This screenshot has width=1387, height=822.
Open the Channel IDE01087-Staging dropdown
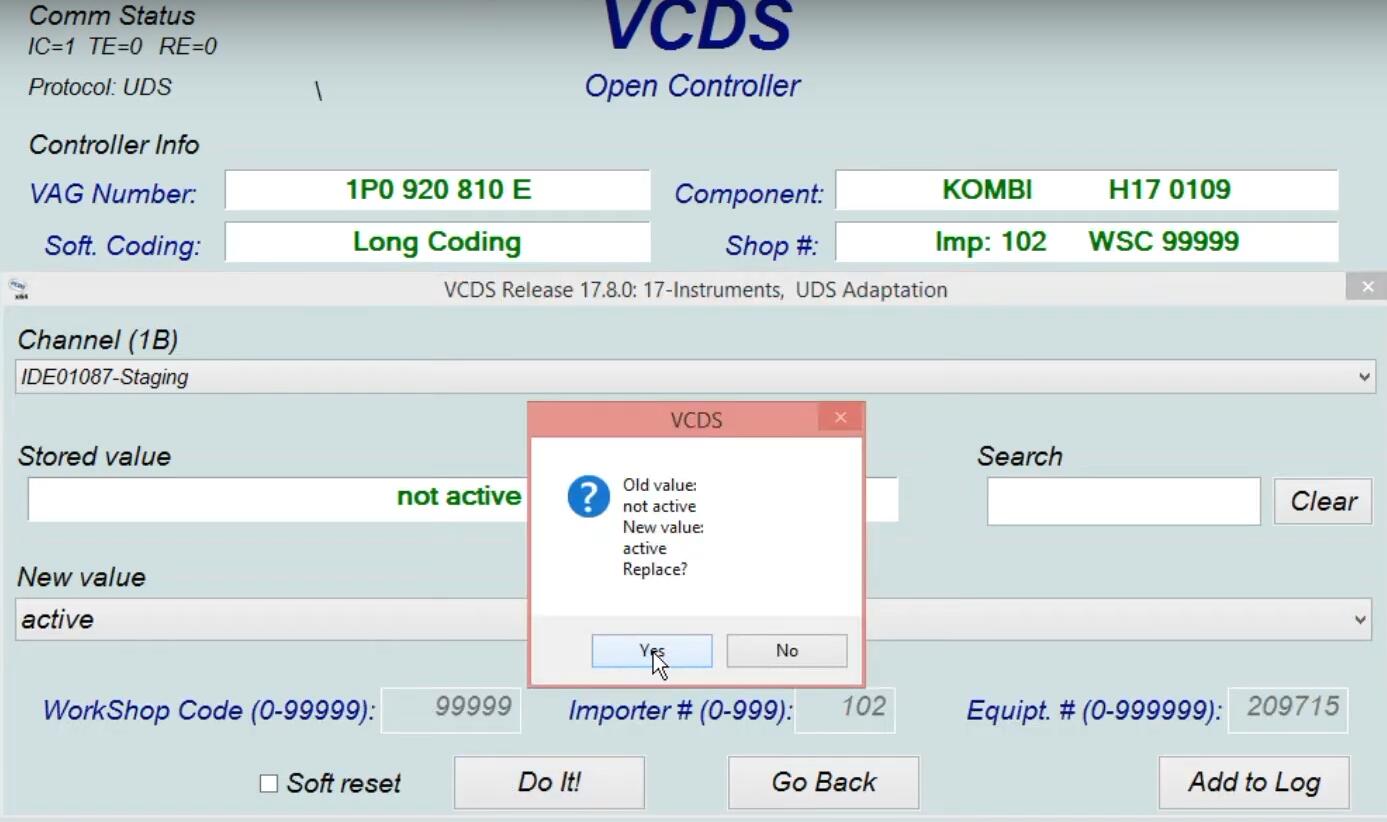[695, 377]
